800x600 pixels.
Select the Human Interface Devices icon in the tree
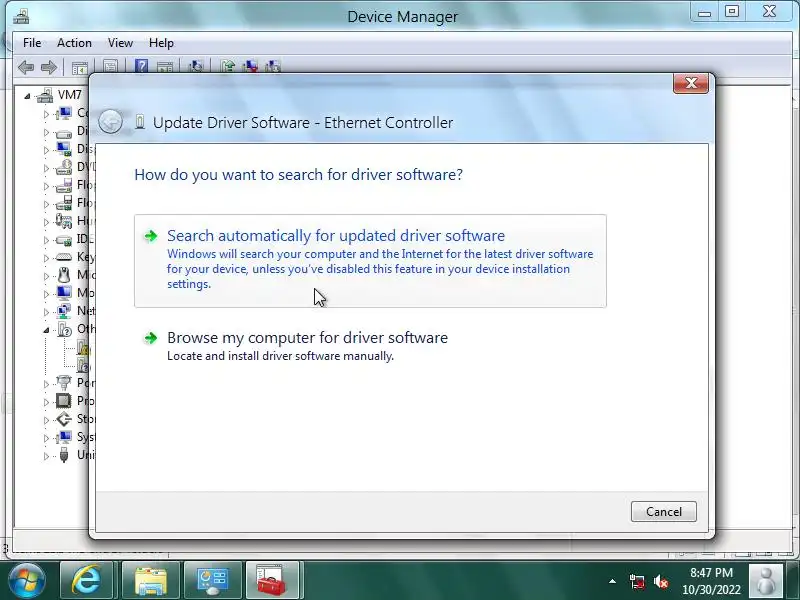[x=64, y=221]
